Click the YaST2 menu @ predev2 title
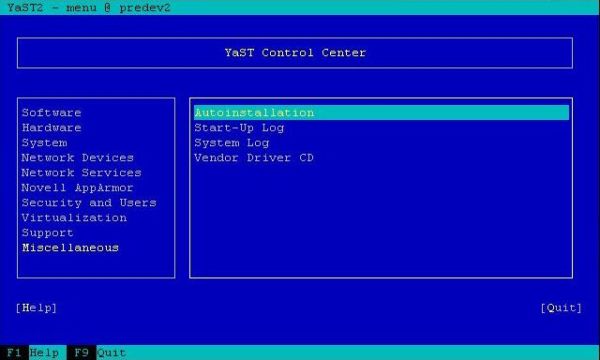 pos(89,8)
